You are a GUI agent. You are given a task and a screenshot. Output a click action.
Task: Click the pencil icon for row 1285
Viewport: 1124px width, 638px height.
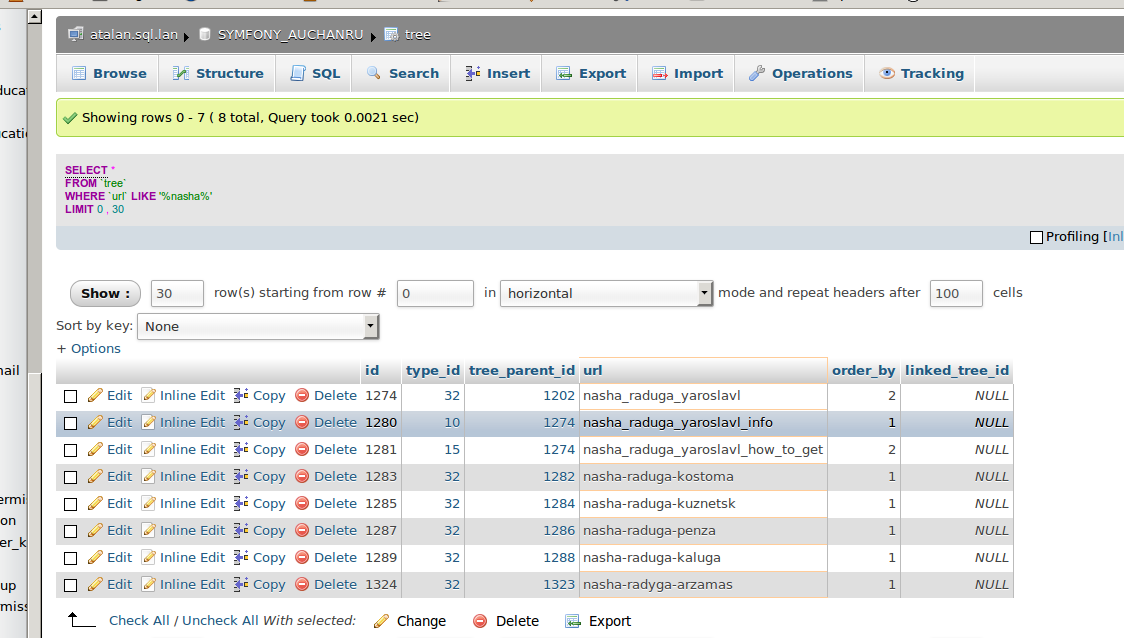coord(95,503)
